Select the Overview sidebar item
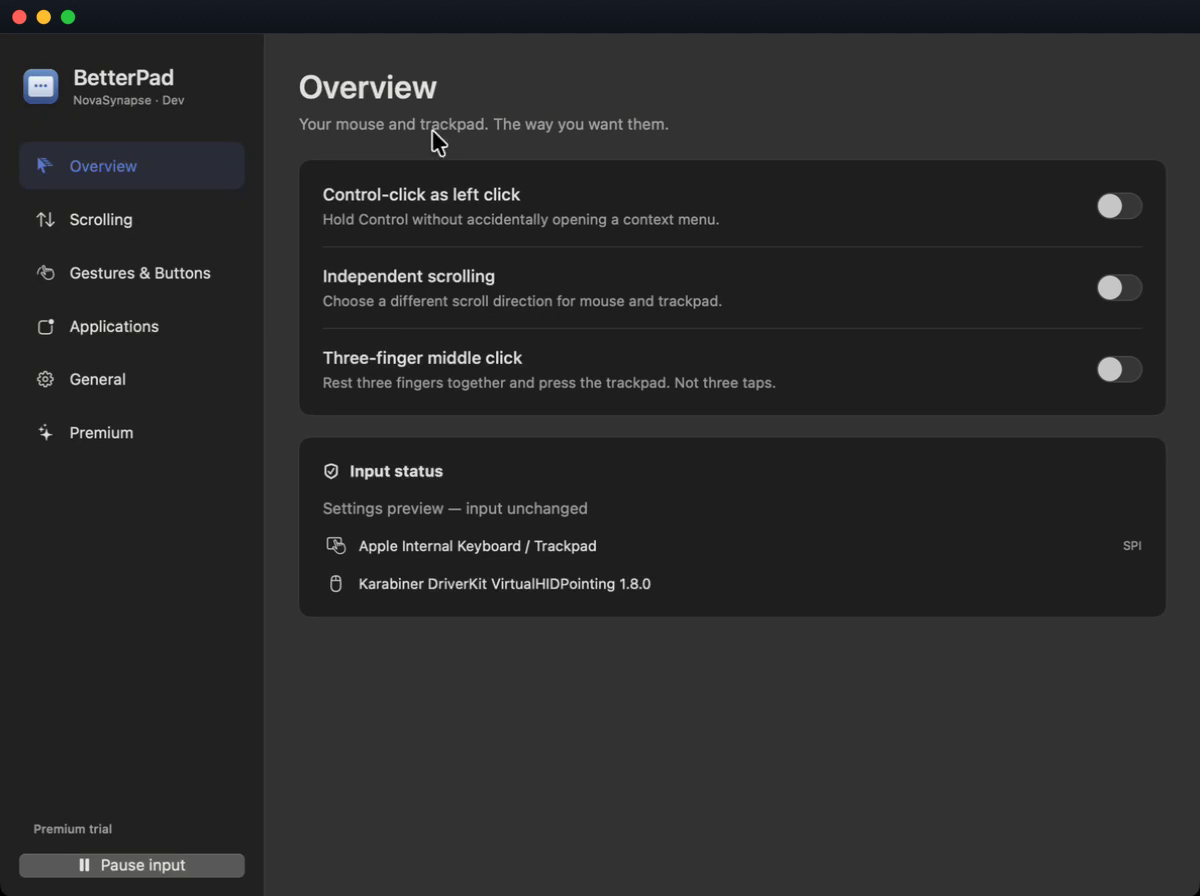The width and height of the screenshot is (1200, 896). [132, 166]
